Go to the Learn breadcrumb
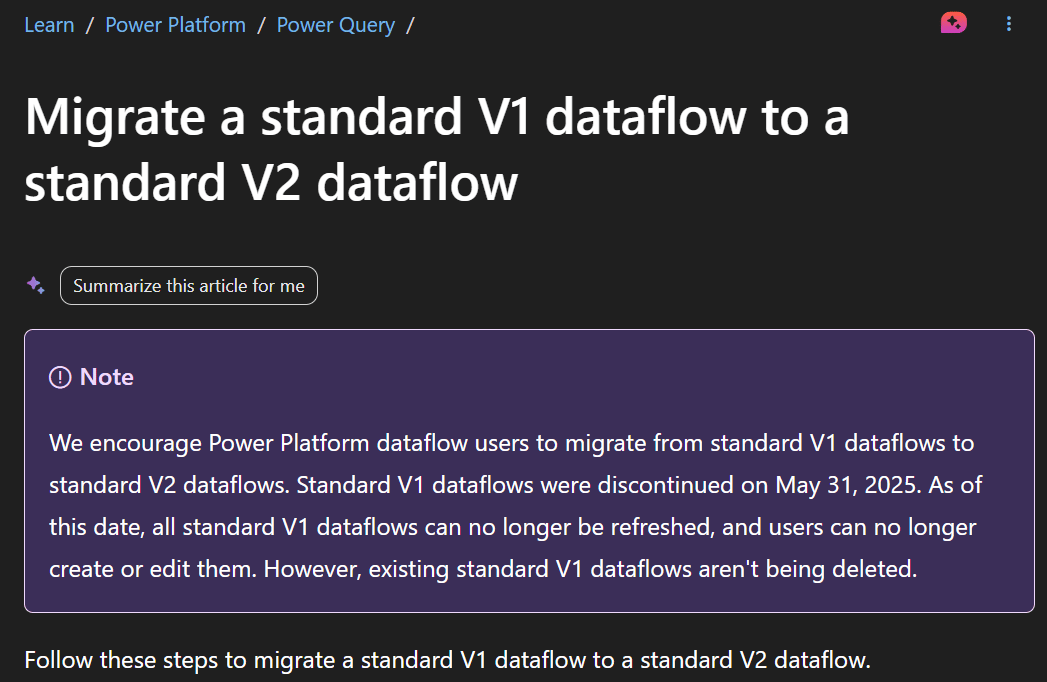Viewport: 1047px width, 682px height. pyautogui.click(x=49, y=25)
